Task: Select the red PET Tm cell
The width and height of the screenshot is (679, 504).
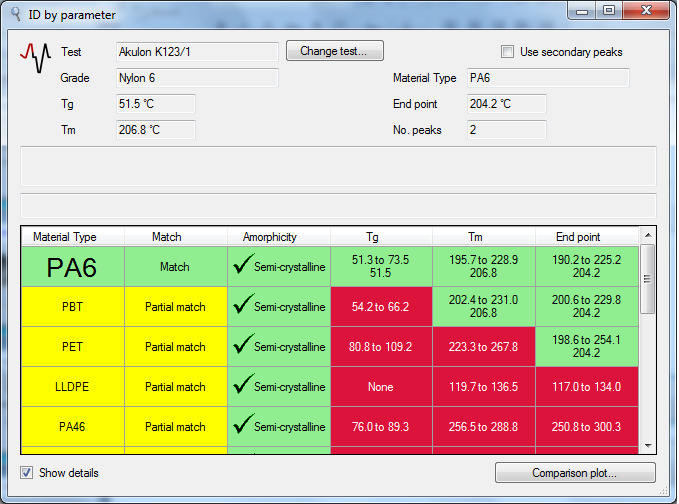Action: [483, 347]
